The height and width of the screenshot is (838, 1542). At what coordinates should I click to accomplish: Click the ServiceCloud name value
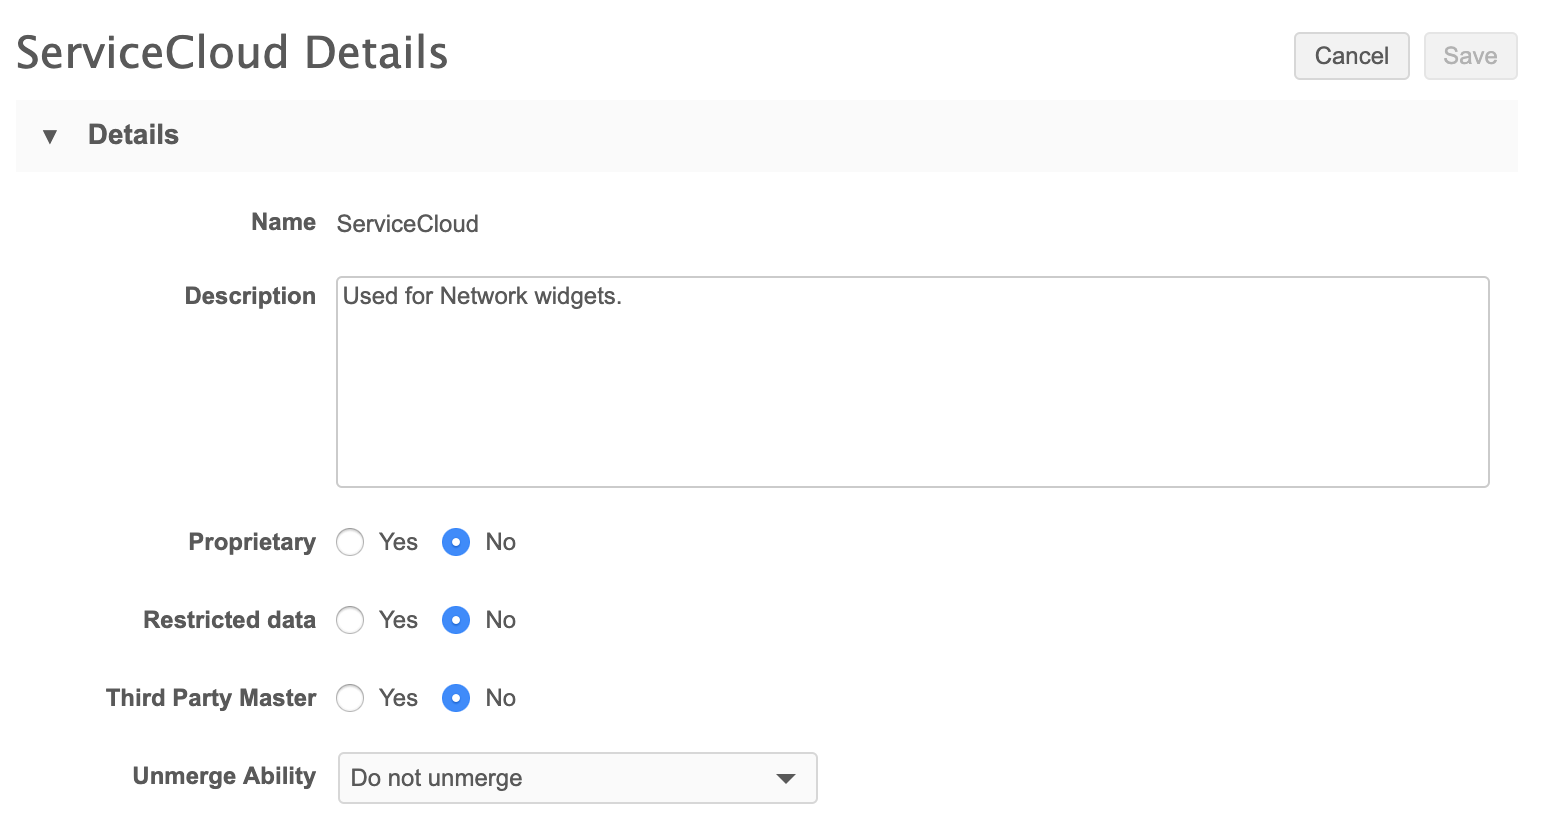pos(407,224)
